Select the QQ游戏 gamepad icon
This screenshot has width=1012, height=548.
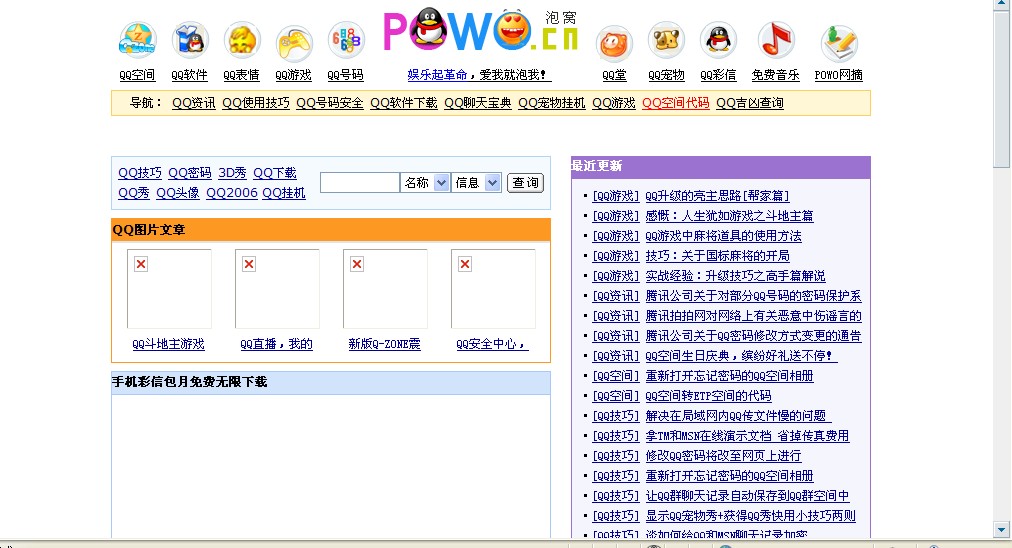[x=294, y=43]
